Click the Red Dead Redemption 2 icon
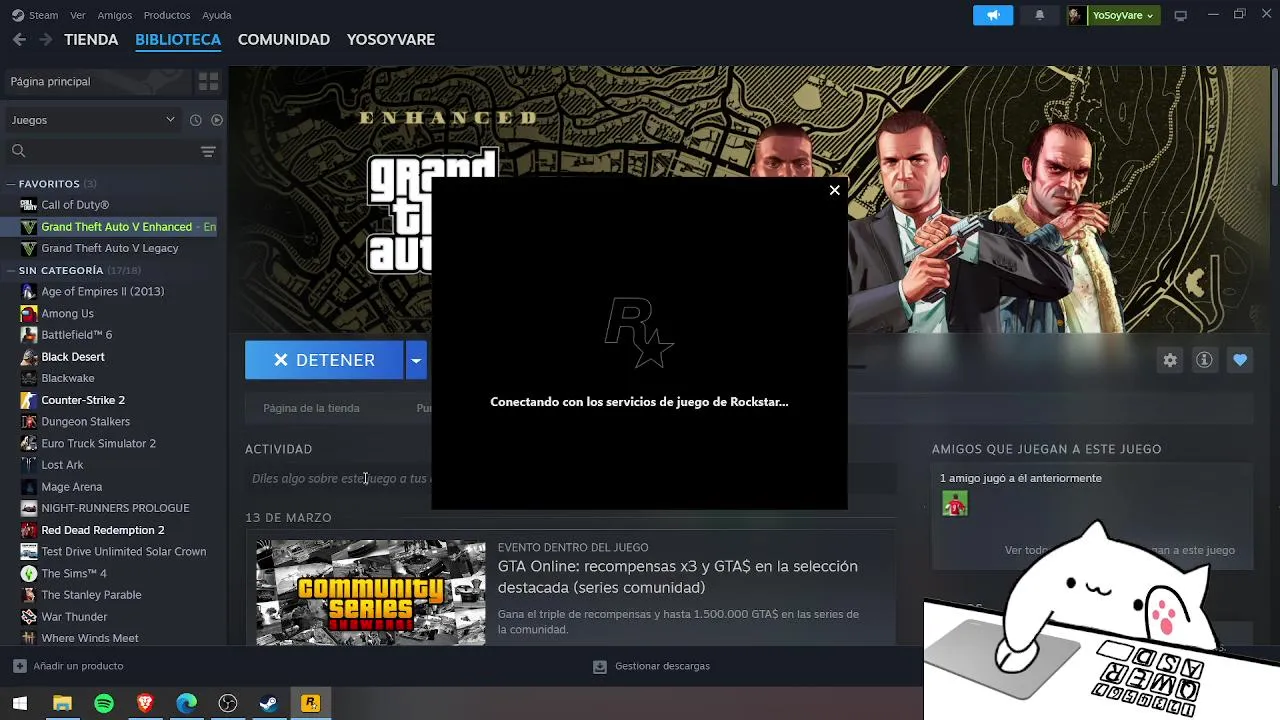 [x=29, y=530]
